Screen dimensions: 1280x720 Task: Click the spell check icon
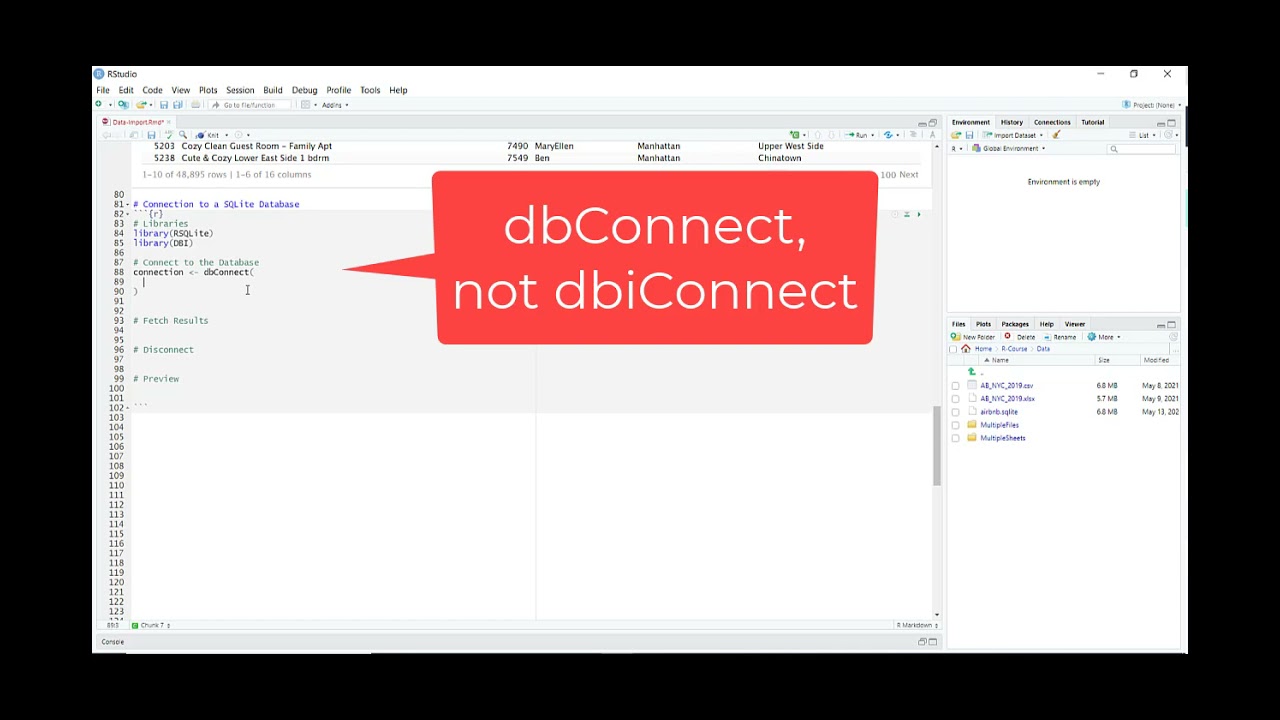tap(169, 135)
